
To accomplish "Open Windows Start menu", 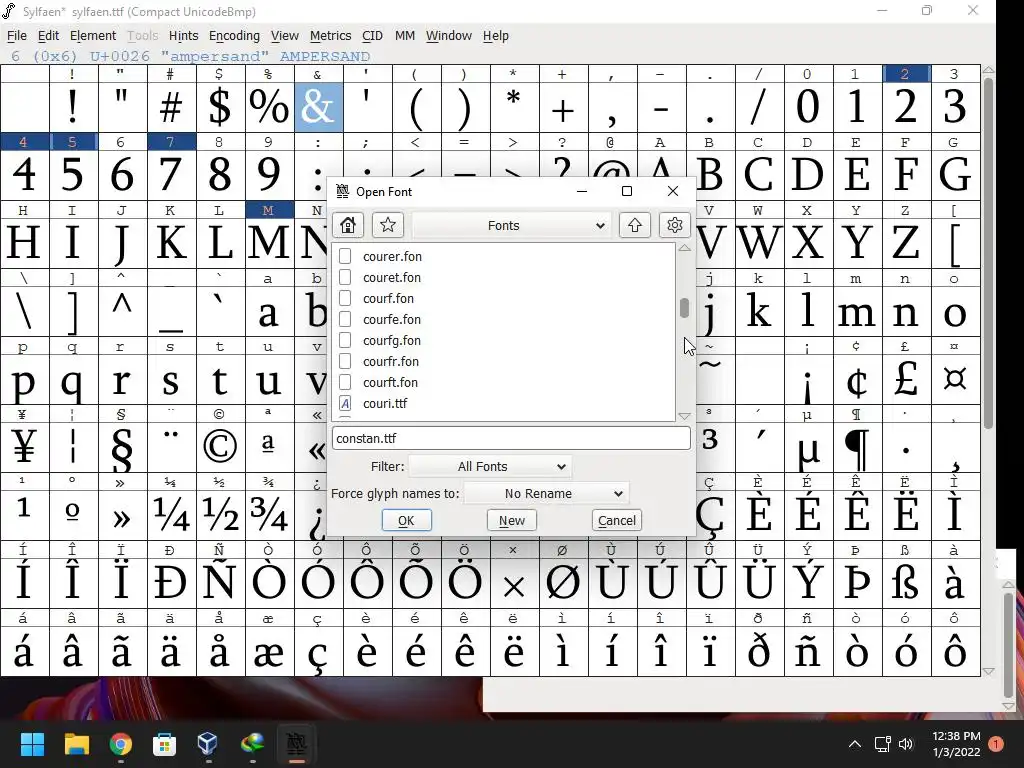I will point(32,744).
